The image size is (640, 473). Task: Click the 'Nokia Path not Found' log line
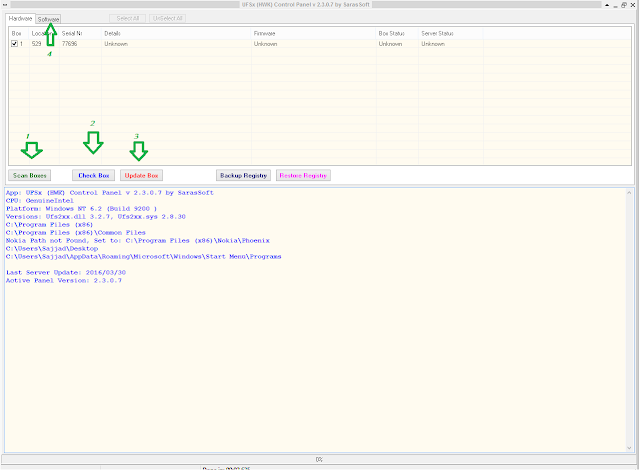[x=138, y=241]
